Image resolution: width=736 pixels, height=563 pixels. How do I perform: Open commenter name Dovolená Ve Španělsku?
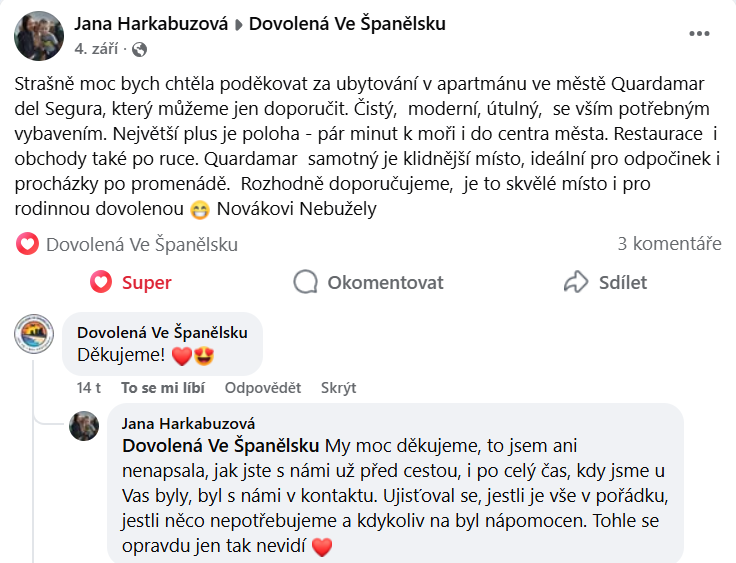[162, 332]
